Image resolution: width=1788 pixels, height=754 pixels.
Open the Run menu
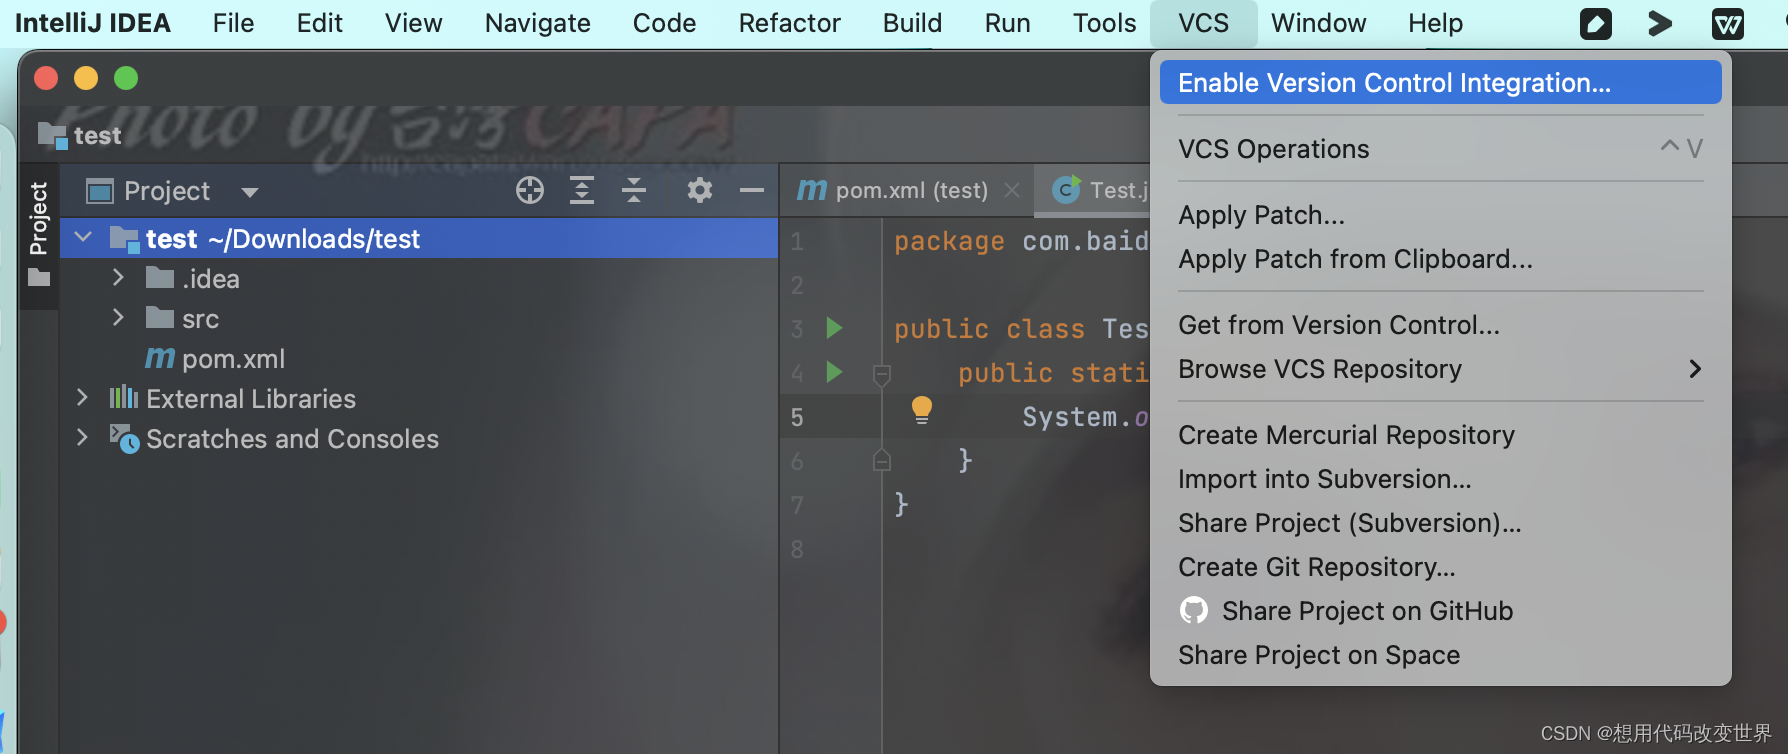click(1007, 23)
